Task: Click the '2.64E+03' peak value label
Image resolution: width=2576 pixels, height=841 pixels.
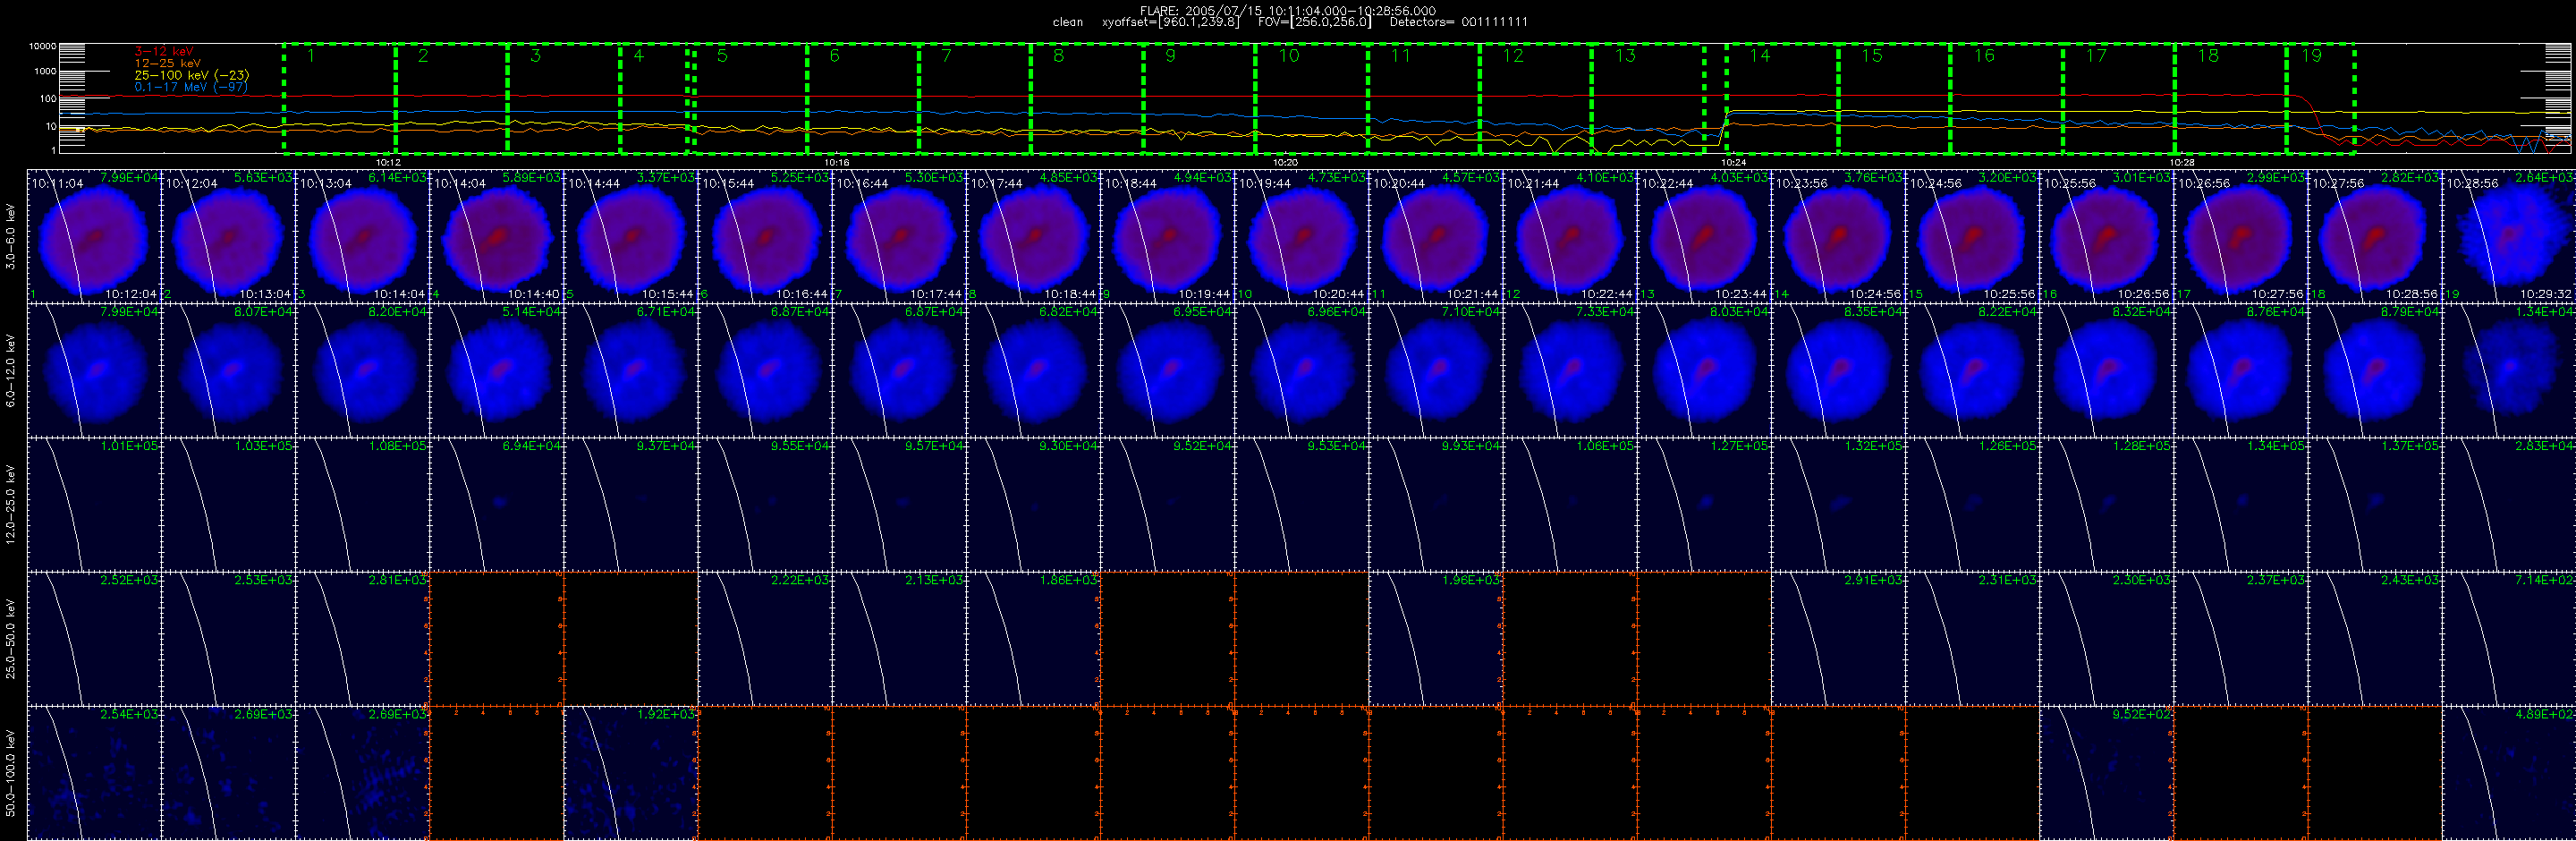Action: (x=2544, y=177)
